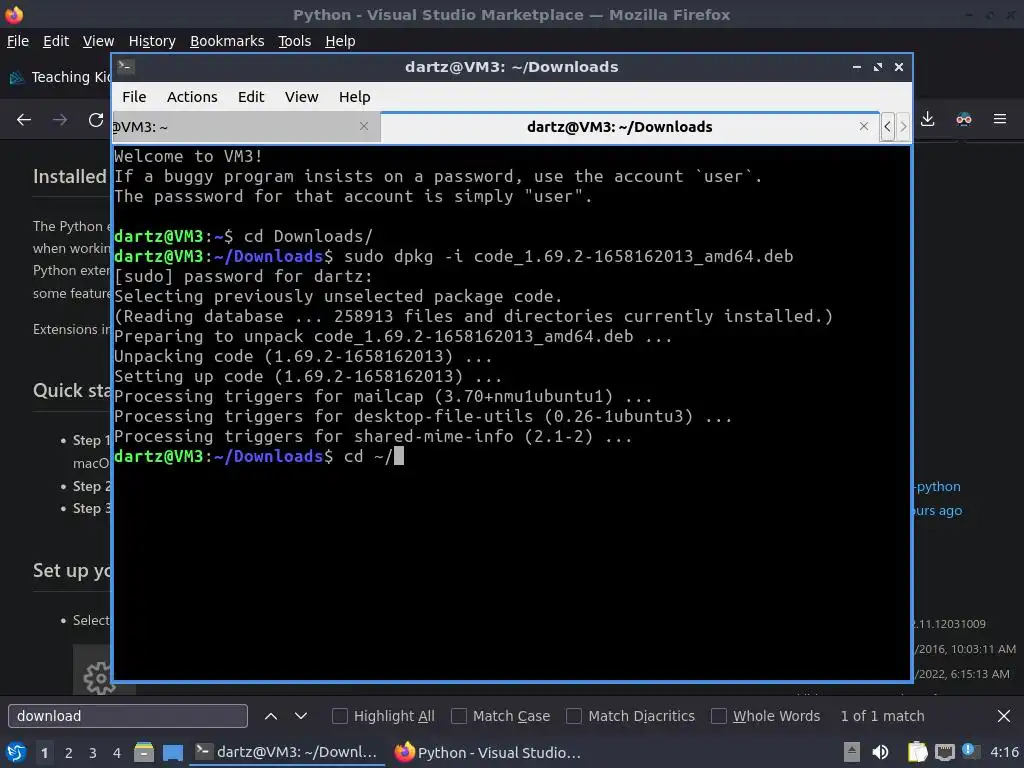Open Firefox Edit menu
Screen dimensions: 1024x768
[56, 41]
